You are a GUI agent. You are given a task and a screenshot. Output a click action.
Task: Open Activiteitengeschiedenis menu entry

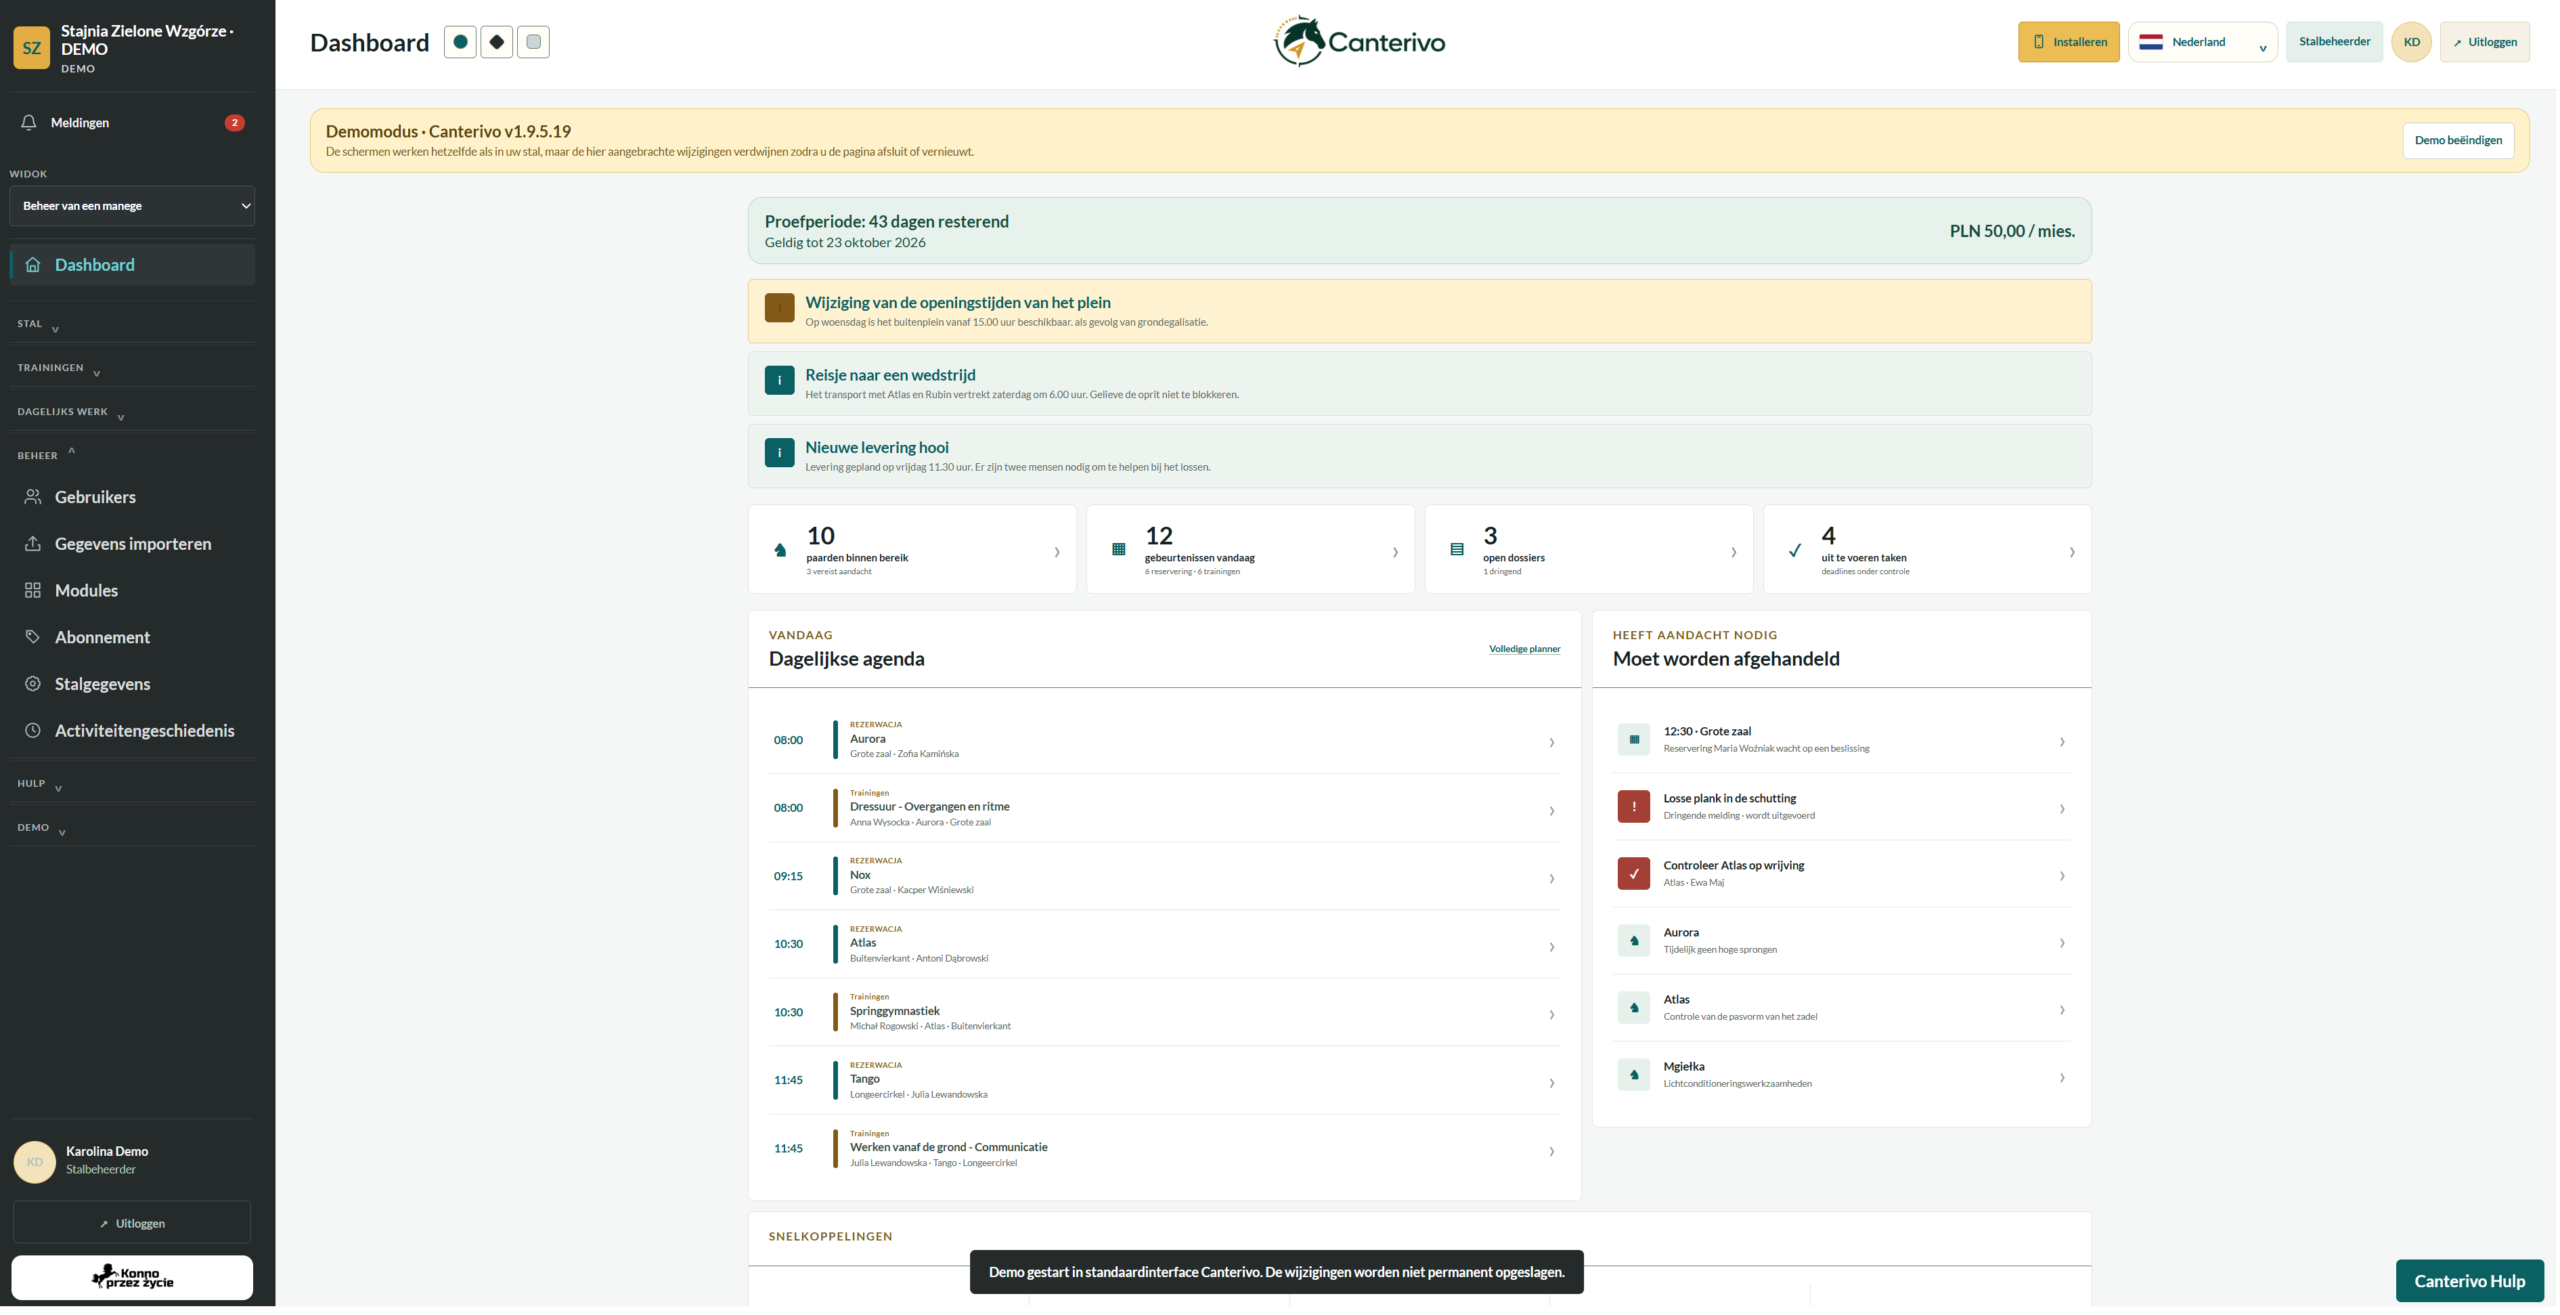click(x=132, y=732)
